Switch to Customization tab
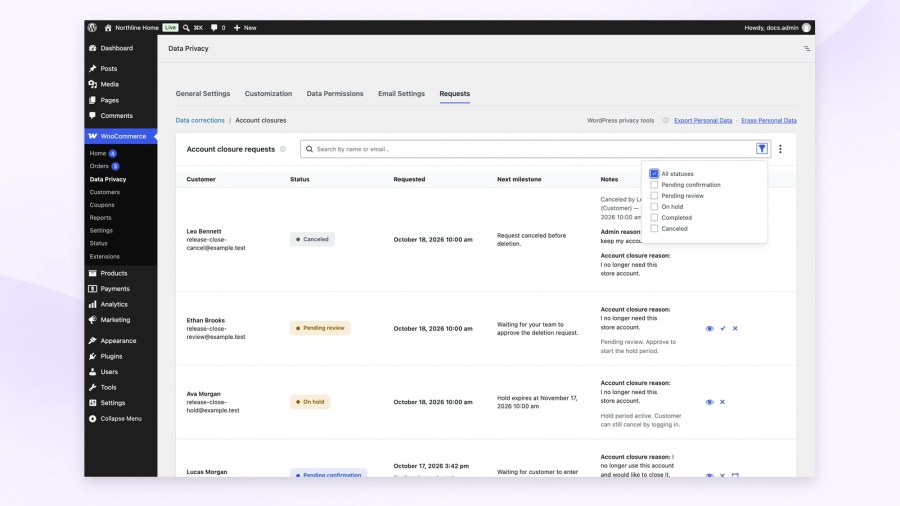The width and height of the screenshot is (900, 506). pyautogui.click(x=268, y=94)
